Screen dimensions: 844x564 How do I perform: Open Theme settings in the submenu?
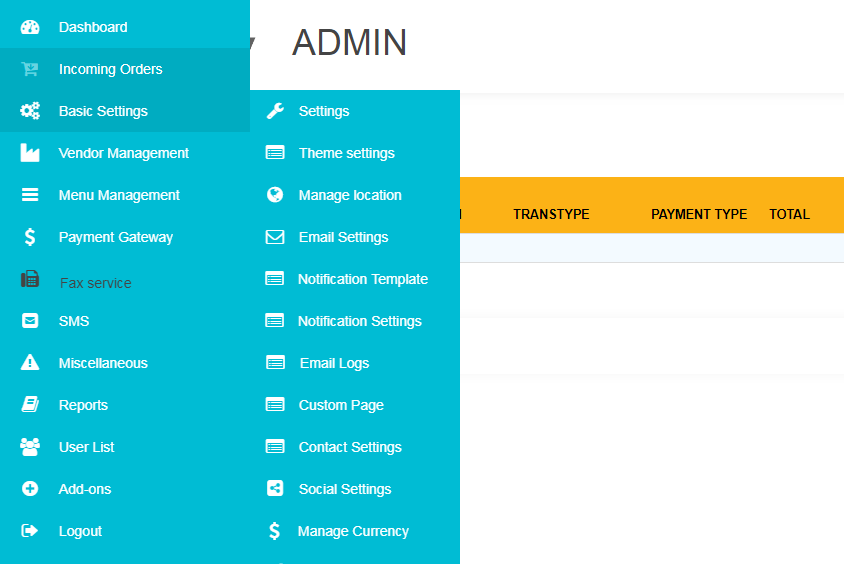(346, 153)
